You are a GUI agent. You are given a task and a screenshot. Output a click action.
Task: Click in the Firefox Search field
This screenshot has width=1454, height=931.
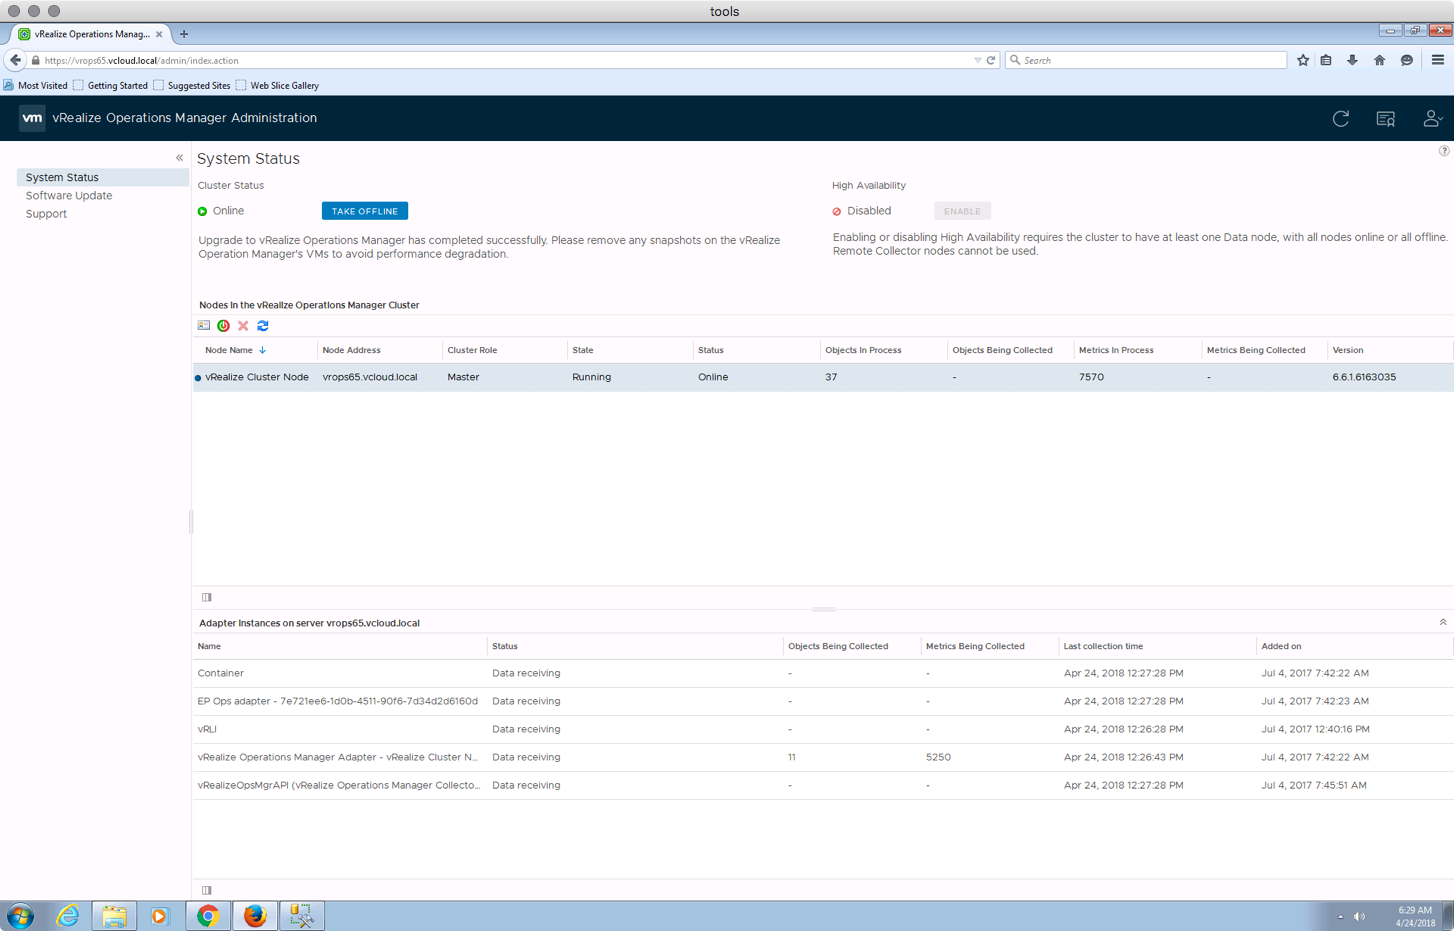(1146, 60)
